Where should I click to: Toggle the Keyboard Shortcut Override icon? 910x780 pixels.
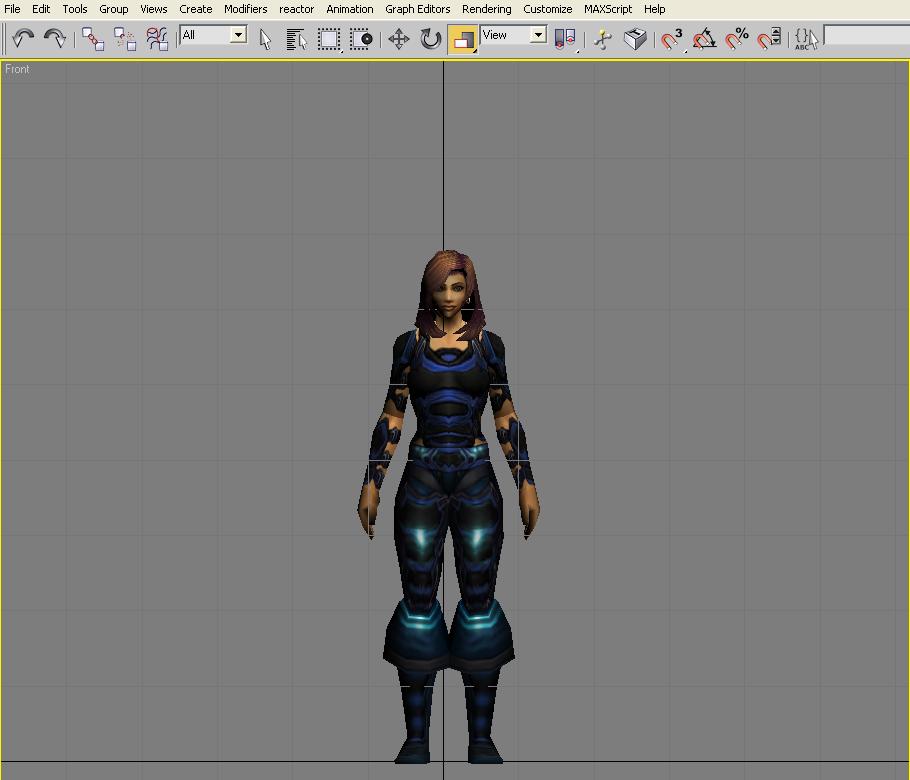click(x=635, y=39)
